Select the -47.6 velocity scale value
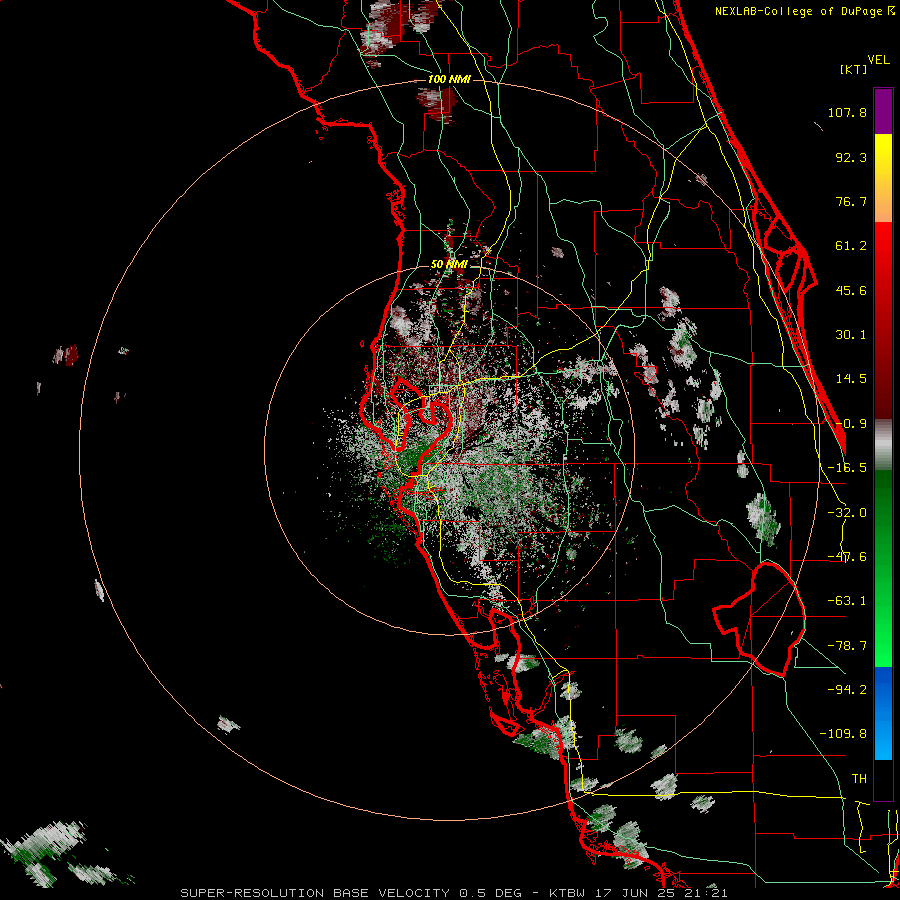The width and height of the screenshot is (900, 900). point(847,557)
